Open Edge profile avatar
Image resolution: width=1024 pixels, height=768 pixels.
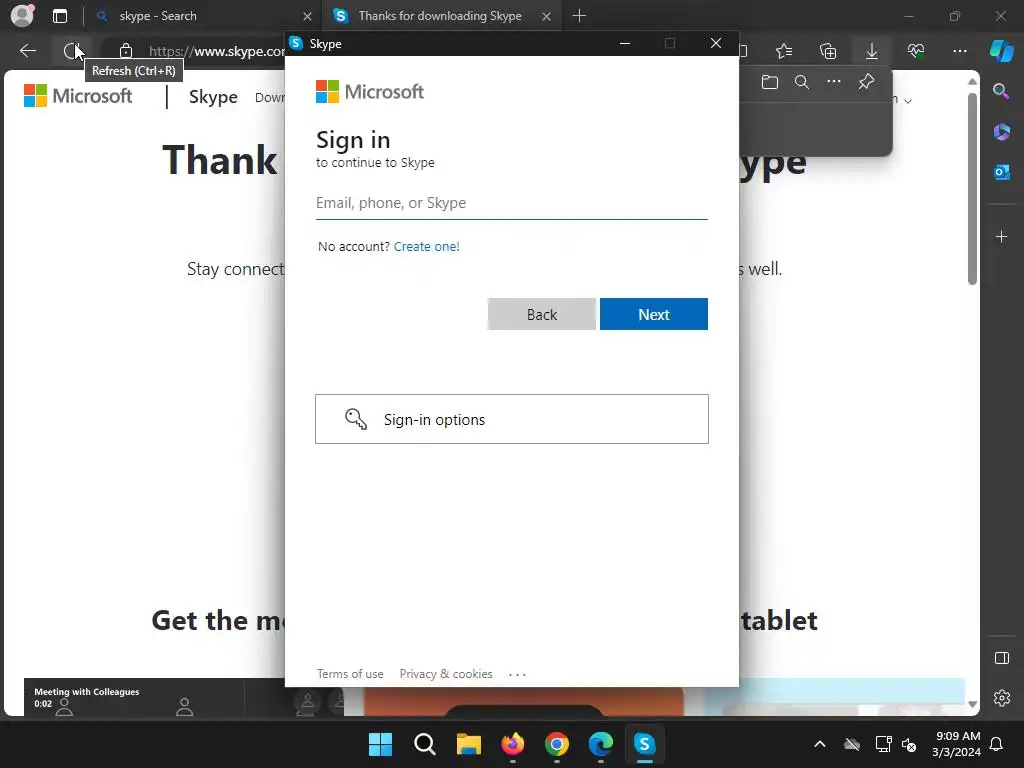click(x=22, y=16)
